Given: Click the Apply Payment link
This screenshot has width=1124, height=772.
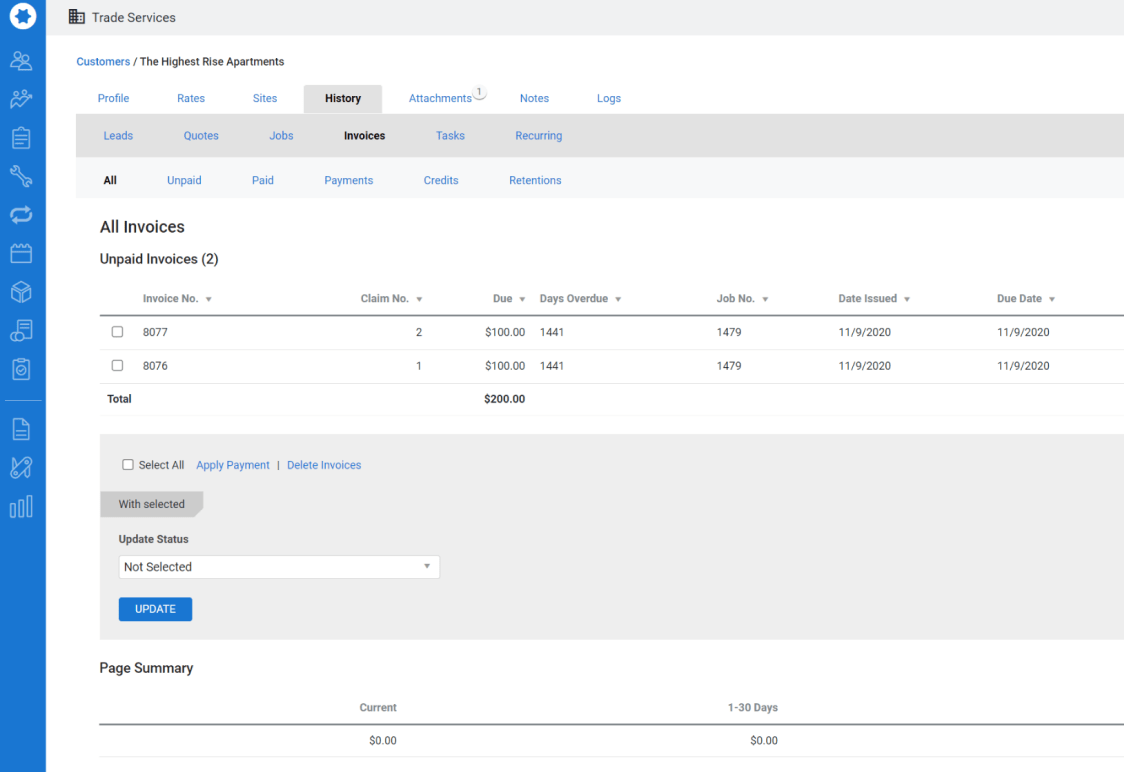Looking at the screenshot, I should pyautogui.click(x=233, y=464).
